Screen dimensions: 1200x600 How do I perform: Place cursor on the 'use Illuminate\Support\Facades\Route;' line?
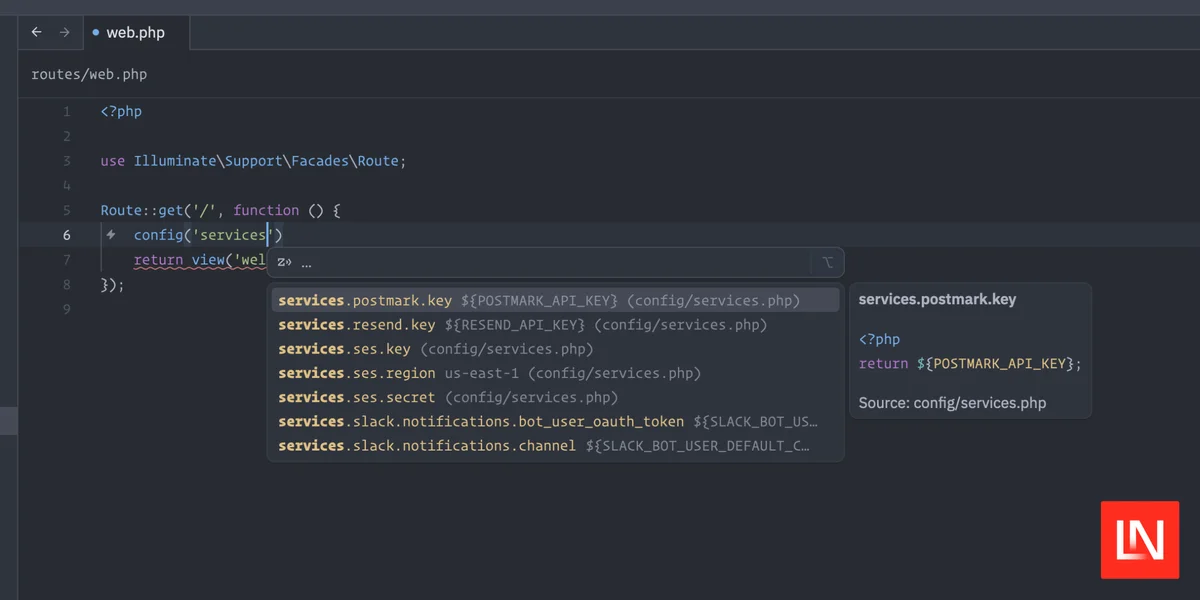[x=253, y=161]
